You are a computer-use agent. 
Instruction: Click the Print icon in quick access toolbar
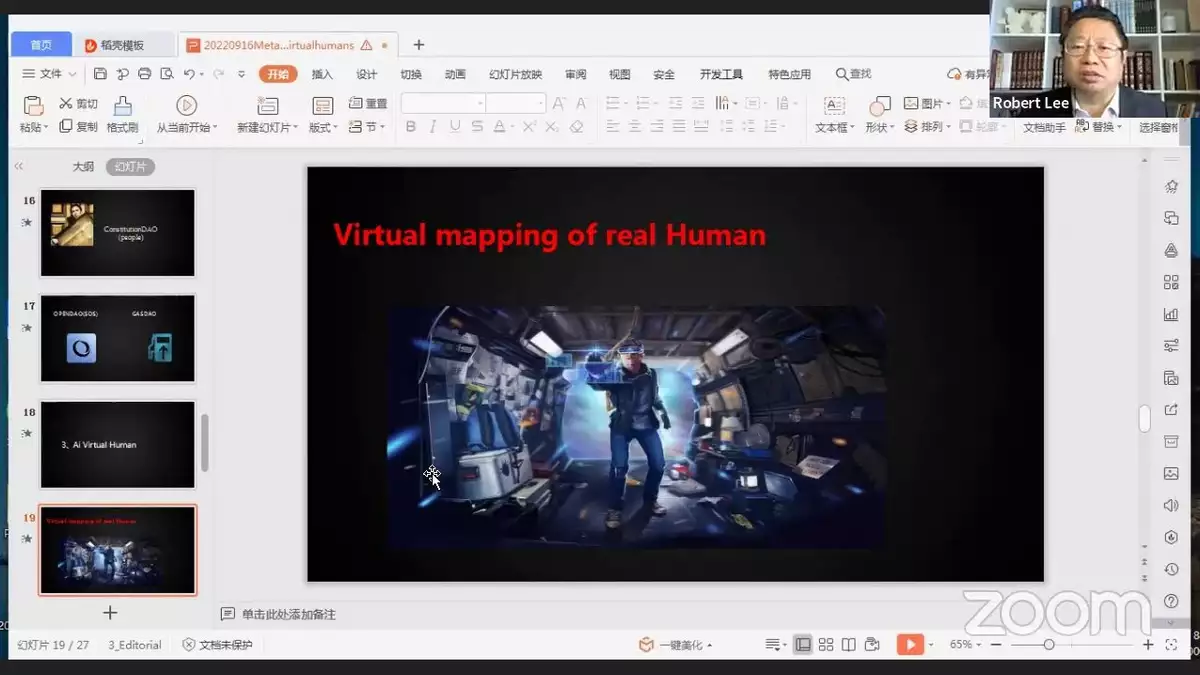pyautogui.click(x=144, y=74)
